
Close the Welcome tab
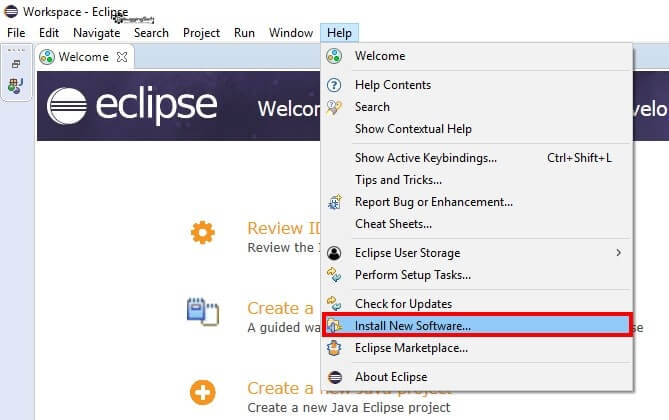(122, 57)
